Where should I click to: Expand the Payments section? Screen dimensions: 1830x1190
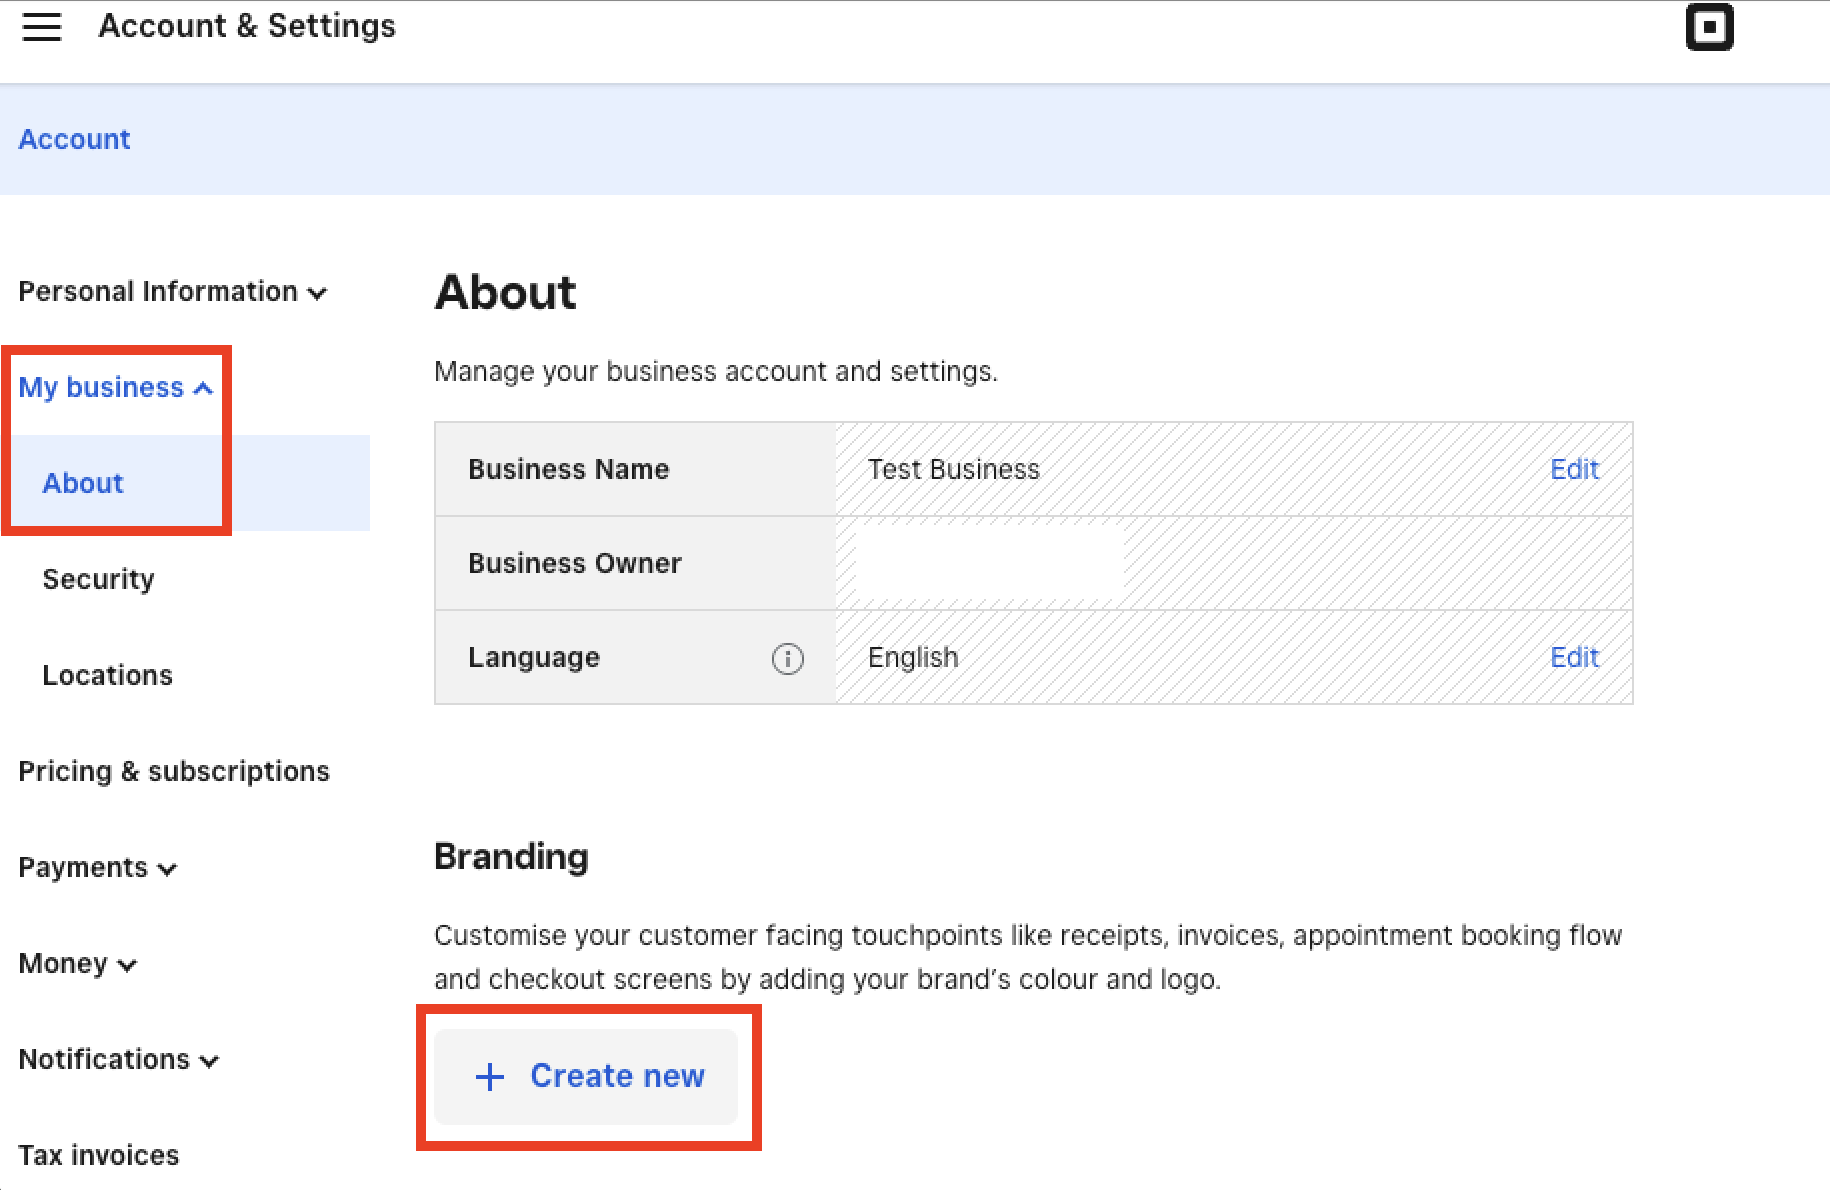pyautogui.click(x=96, y=868)
